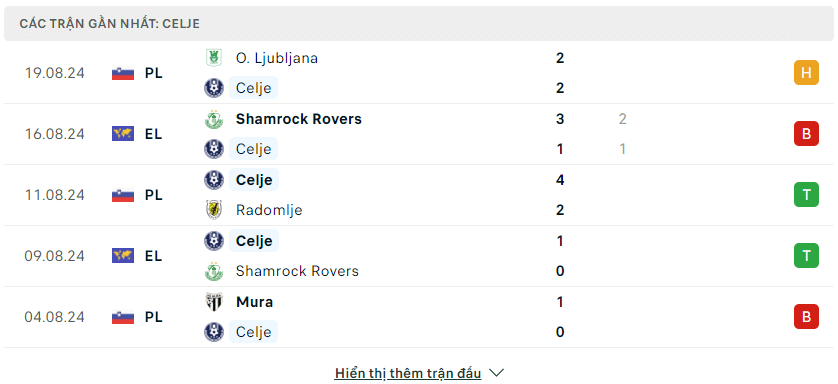Click the O. Ljubljana club crest
This screenshot has height=384, width=838.
(214, 58)
